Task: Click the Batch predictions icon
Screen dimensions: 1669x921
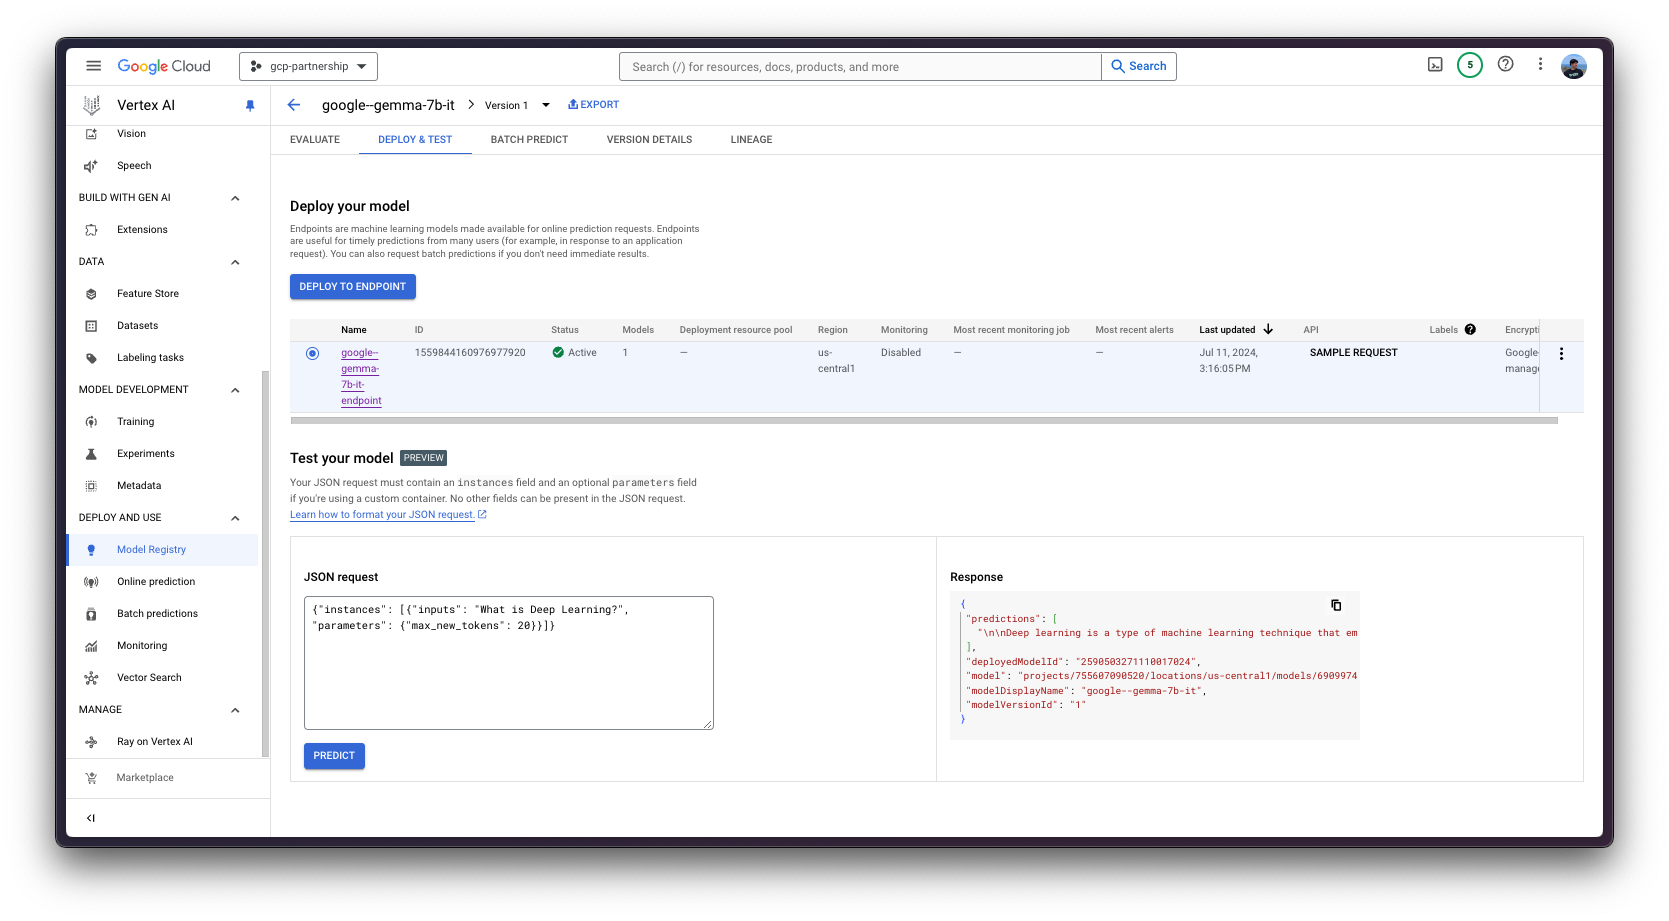Action: point(91,614)
